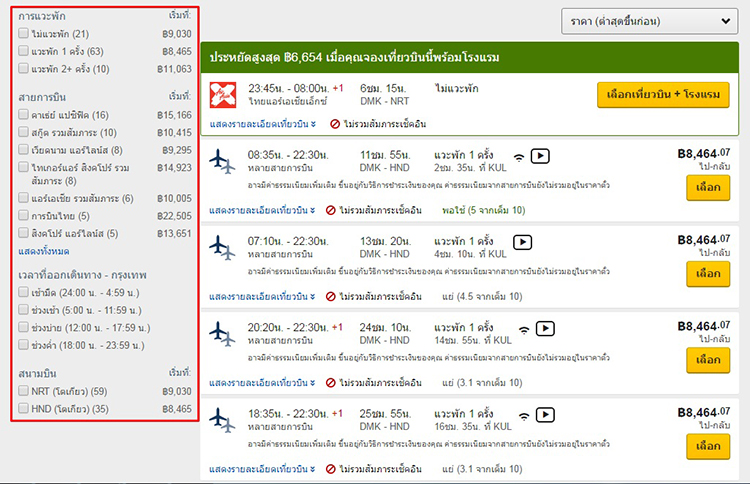Click the Thai AirAsia X airline logo

223,94
